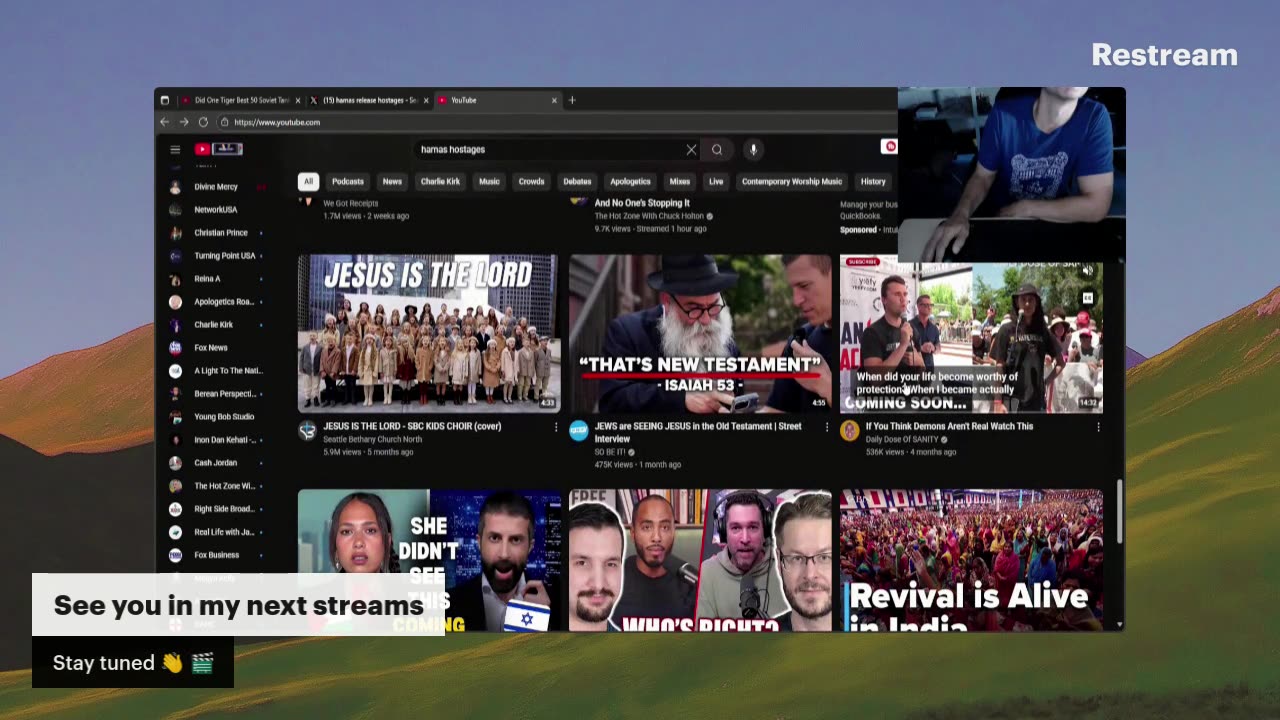Toggle captions on the previewing video
Screen dimensions: 1280x720
(1088, 297)
